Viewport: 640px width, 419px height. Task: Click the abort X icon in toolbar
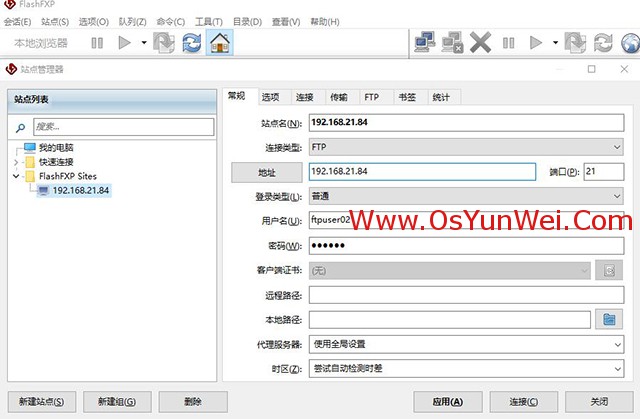tap(480, 42)
